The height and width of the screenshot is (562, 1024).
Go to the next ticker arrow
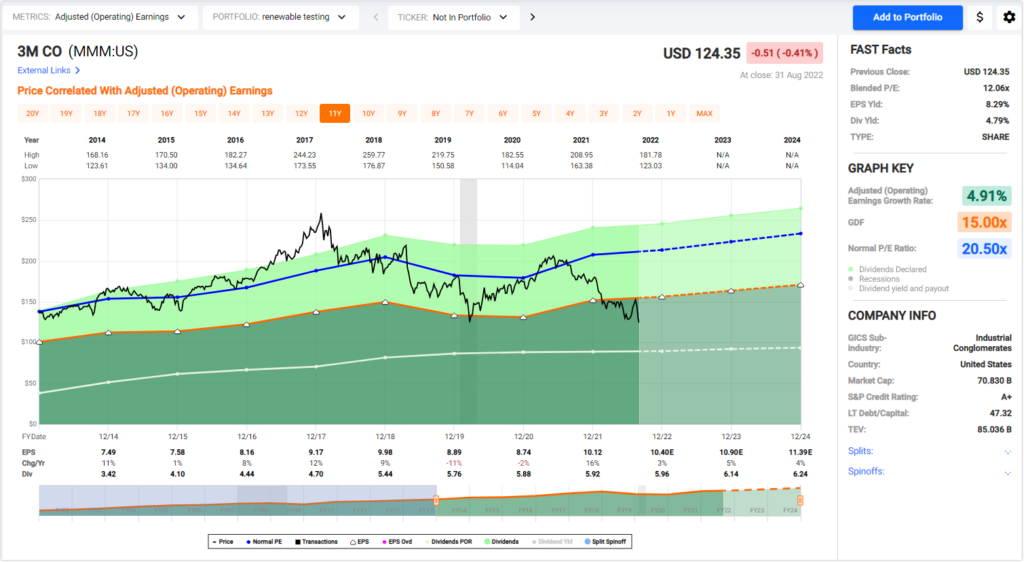pyautogui.click(x=533, y=18)
